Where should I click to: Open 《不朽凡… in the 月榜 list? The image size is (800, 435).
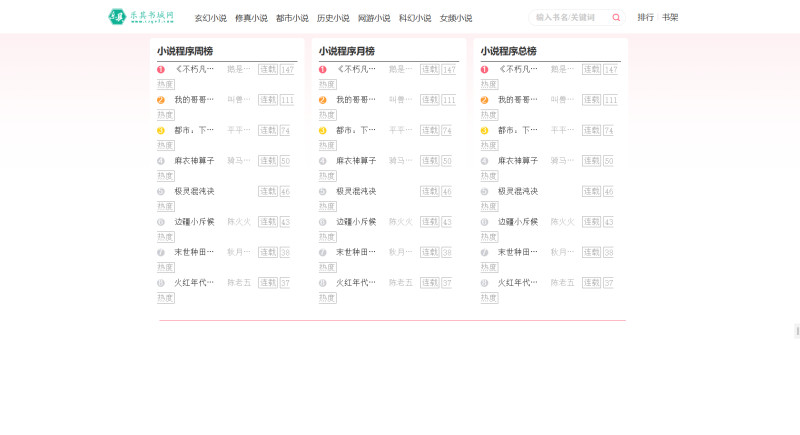pos(356,69)
